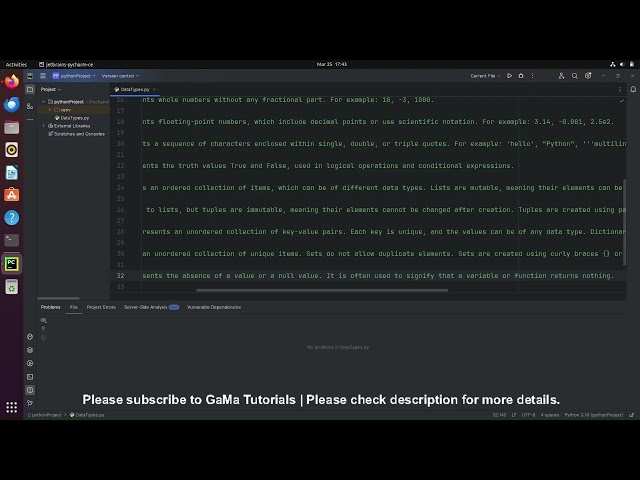Viewport: 640px width, 480px height.
Task: Select DataTypes.py in project tree
Action: [72, 118]
